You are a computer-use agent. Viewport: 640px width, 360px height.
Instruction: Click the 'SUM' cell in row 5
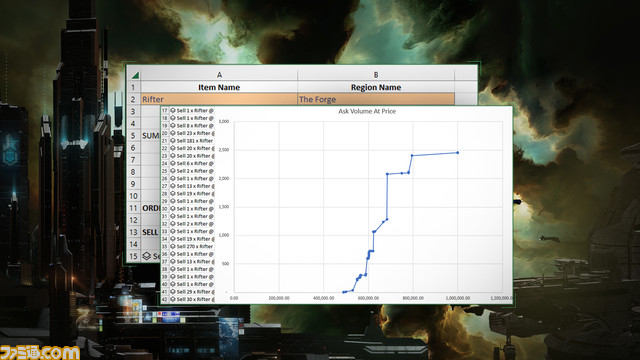coord(150,136)
